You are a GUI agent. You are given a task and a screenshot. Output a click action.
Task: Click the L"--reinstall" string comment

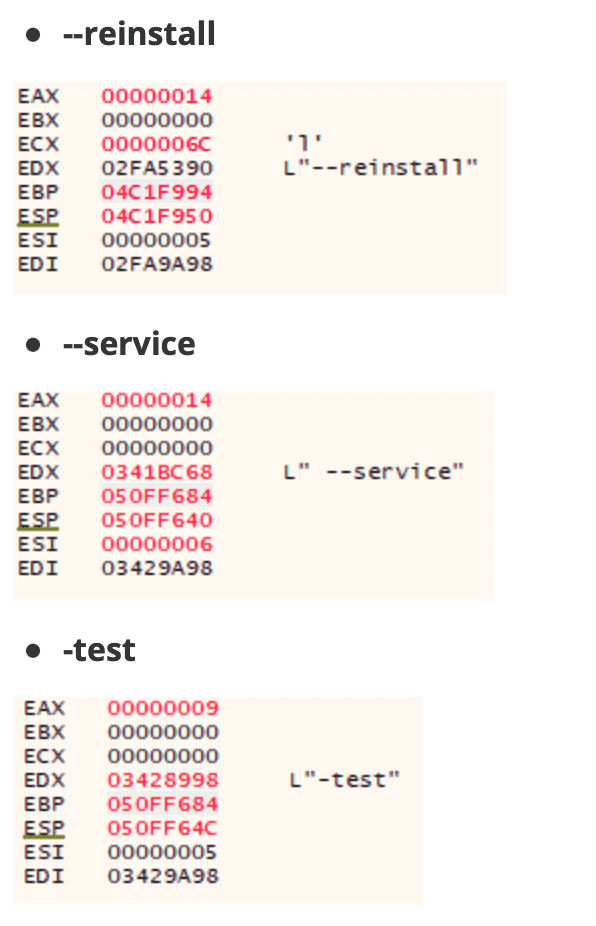380,168
